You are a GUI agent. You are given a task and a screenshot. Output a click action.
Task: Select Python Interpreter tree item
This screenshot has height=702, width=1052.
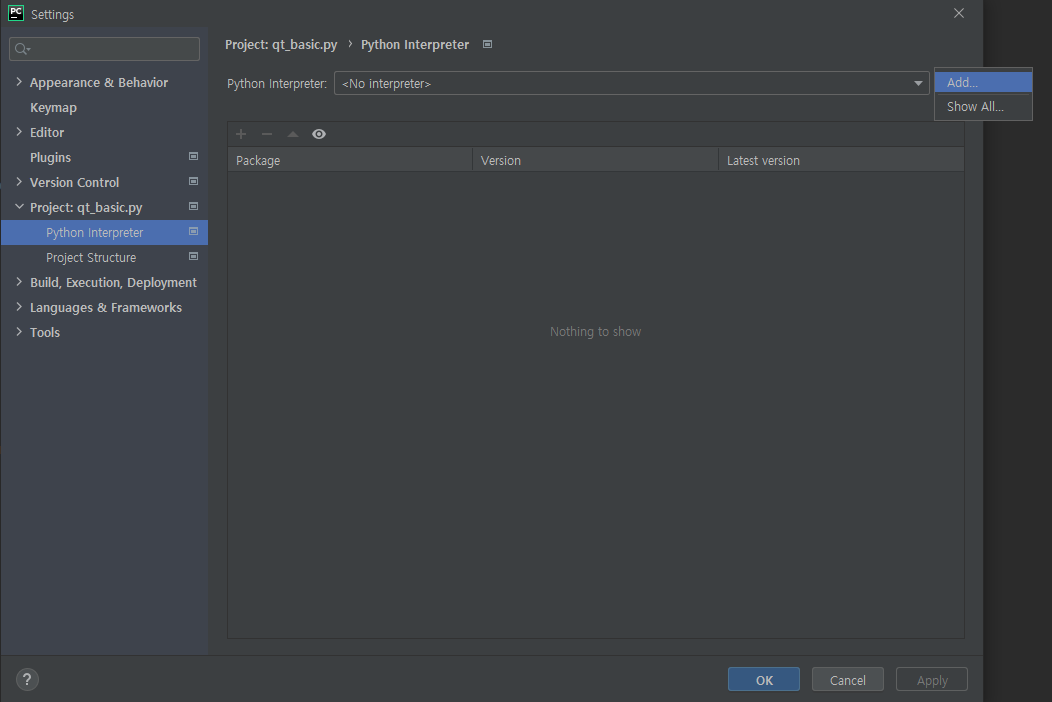click(104, 232)
